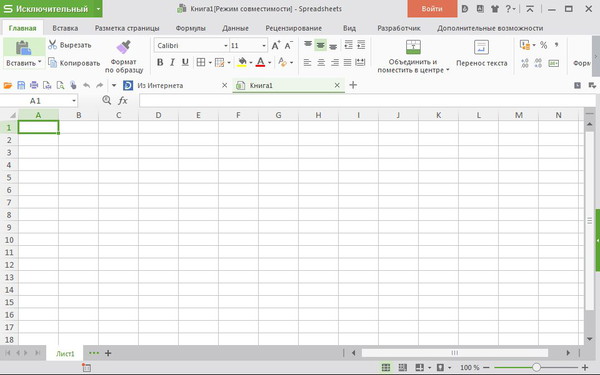Expand the Вставить paste options arrow
The width and height of the screenshot is (600, 375).
(39, 62)
